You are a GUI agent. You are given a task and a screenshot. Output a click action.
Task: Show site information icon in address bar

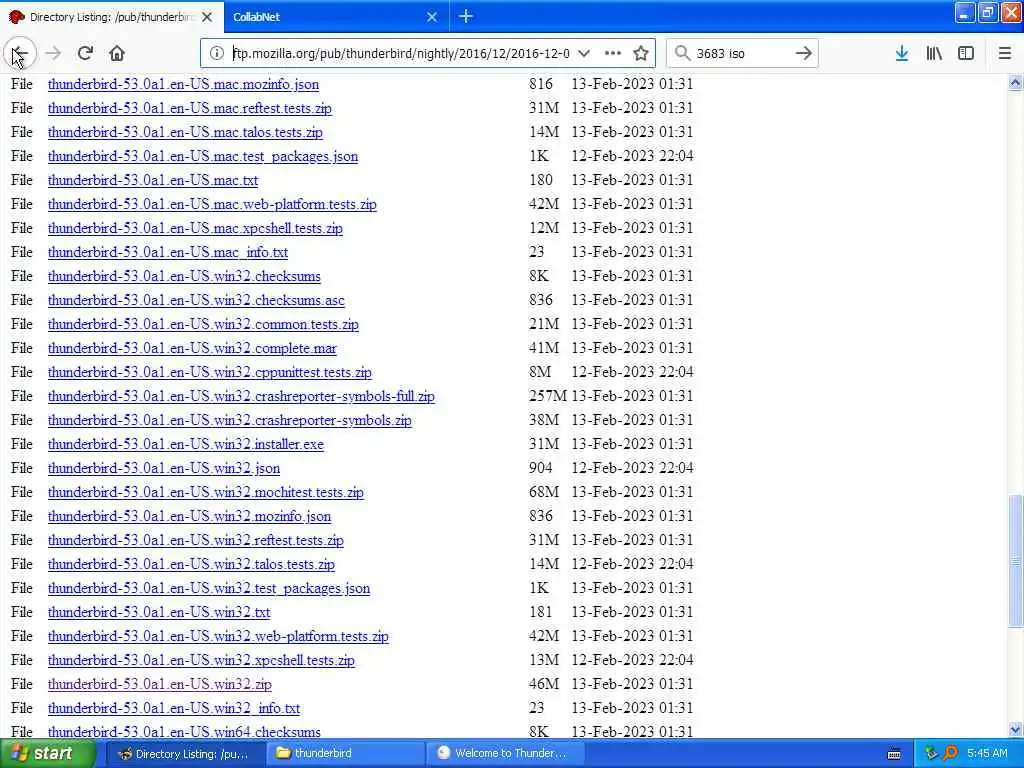[x=217, y=53]
